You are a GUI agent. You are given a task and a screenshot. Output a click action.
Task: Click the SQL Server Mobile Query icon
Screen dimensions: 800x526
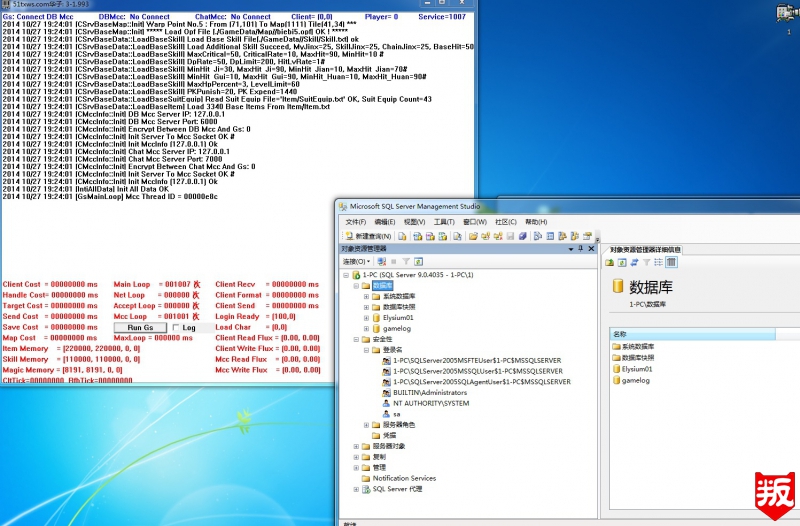pos(458,236)
